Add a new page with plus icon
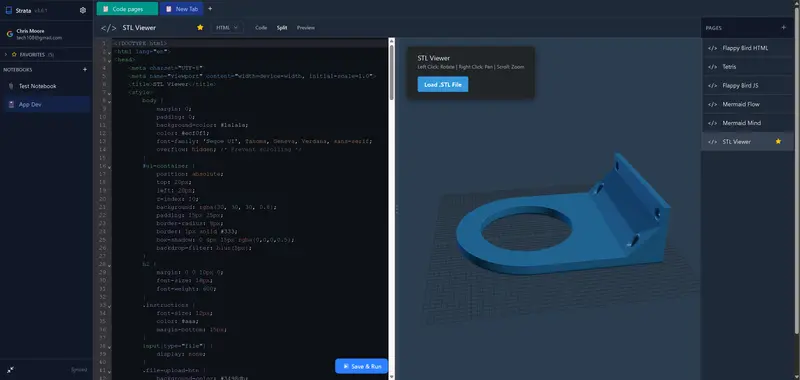This screenshot has height=380, width=800. pyautogui.click(x=784, y=28)
